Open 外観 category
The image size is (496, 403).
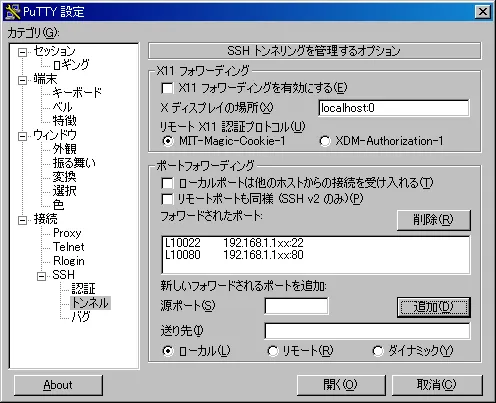point(65,149)
